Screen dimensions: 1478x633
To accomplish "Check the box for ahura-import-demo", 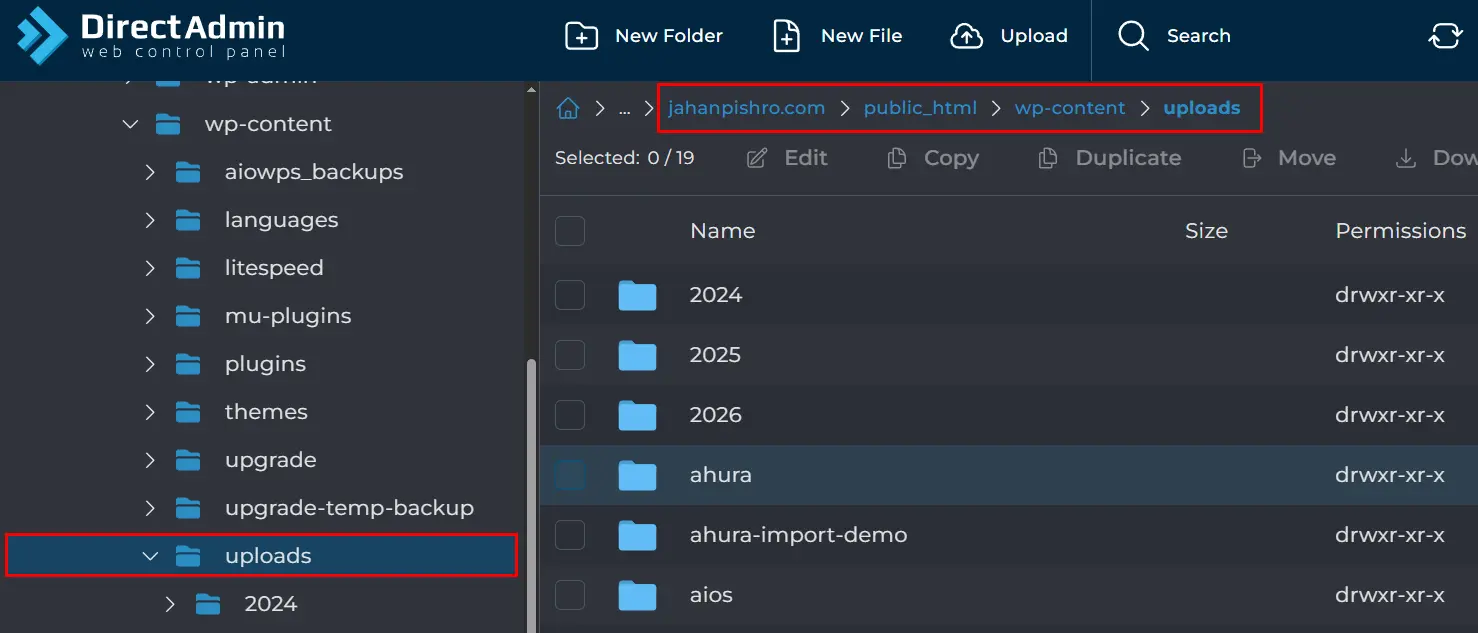I will tap(570, 535).
